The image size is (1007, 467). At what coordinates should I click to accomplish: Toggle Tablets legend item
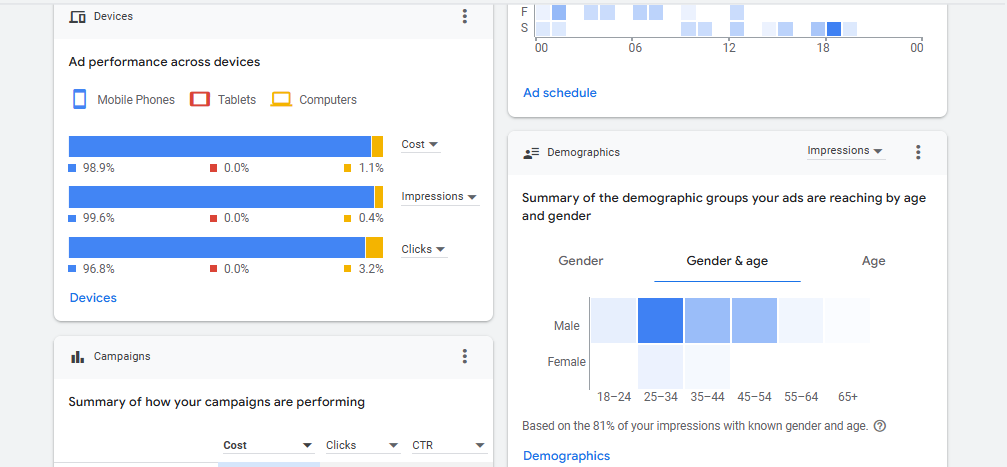[223, 100]
